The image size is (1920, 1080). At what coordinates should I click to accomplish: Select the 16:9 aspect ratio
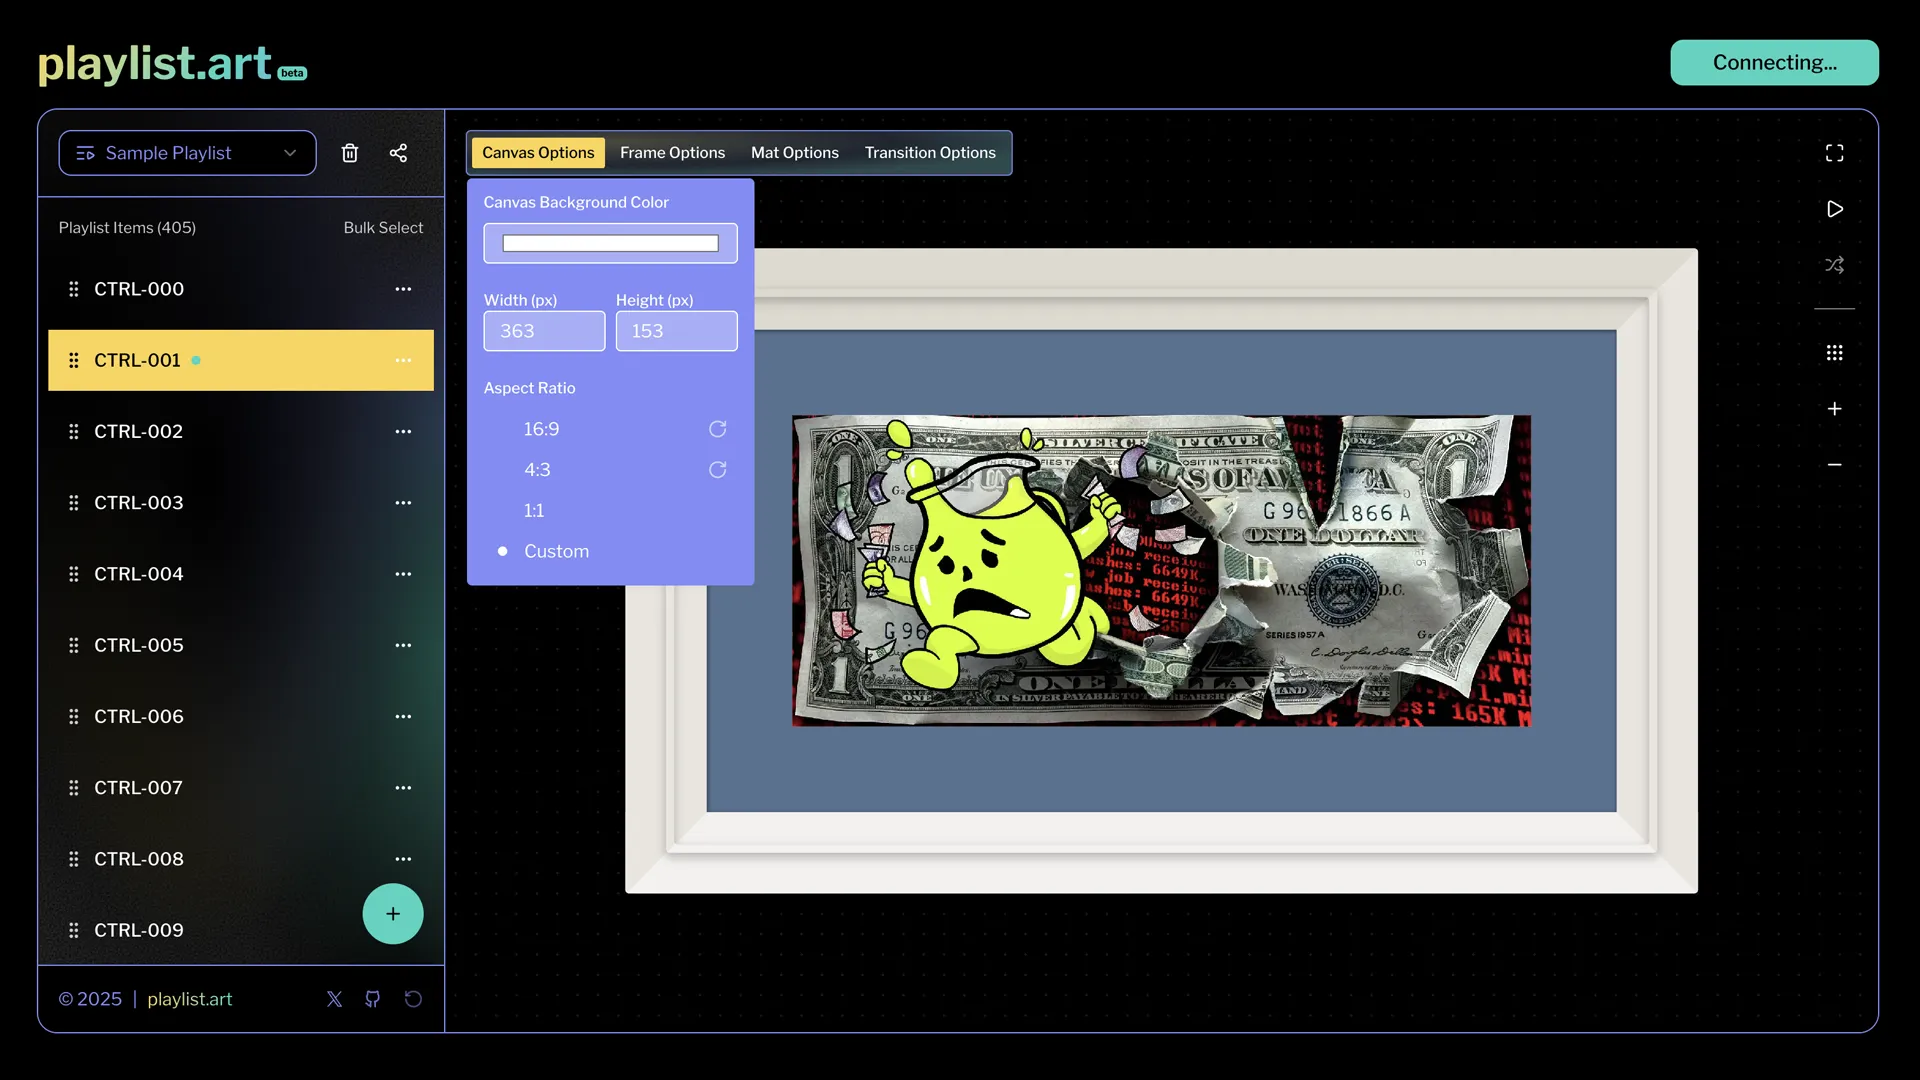[x=541, y=429]
